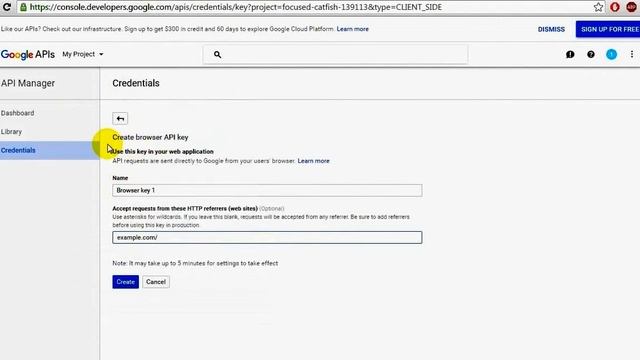
Task: Open the three-dot more options menu
Action: point(631,54)
